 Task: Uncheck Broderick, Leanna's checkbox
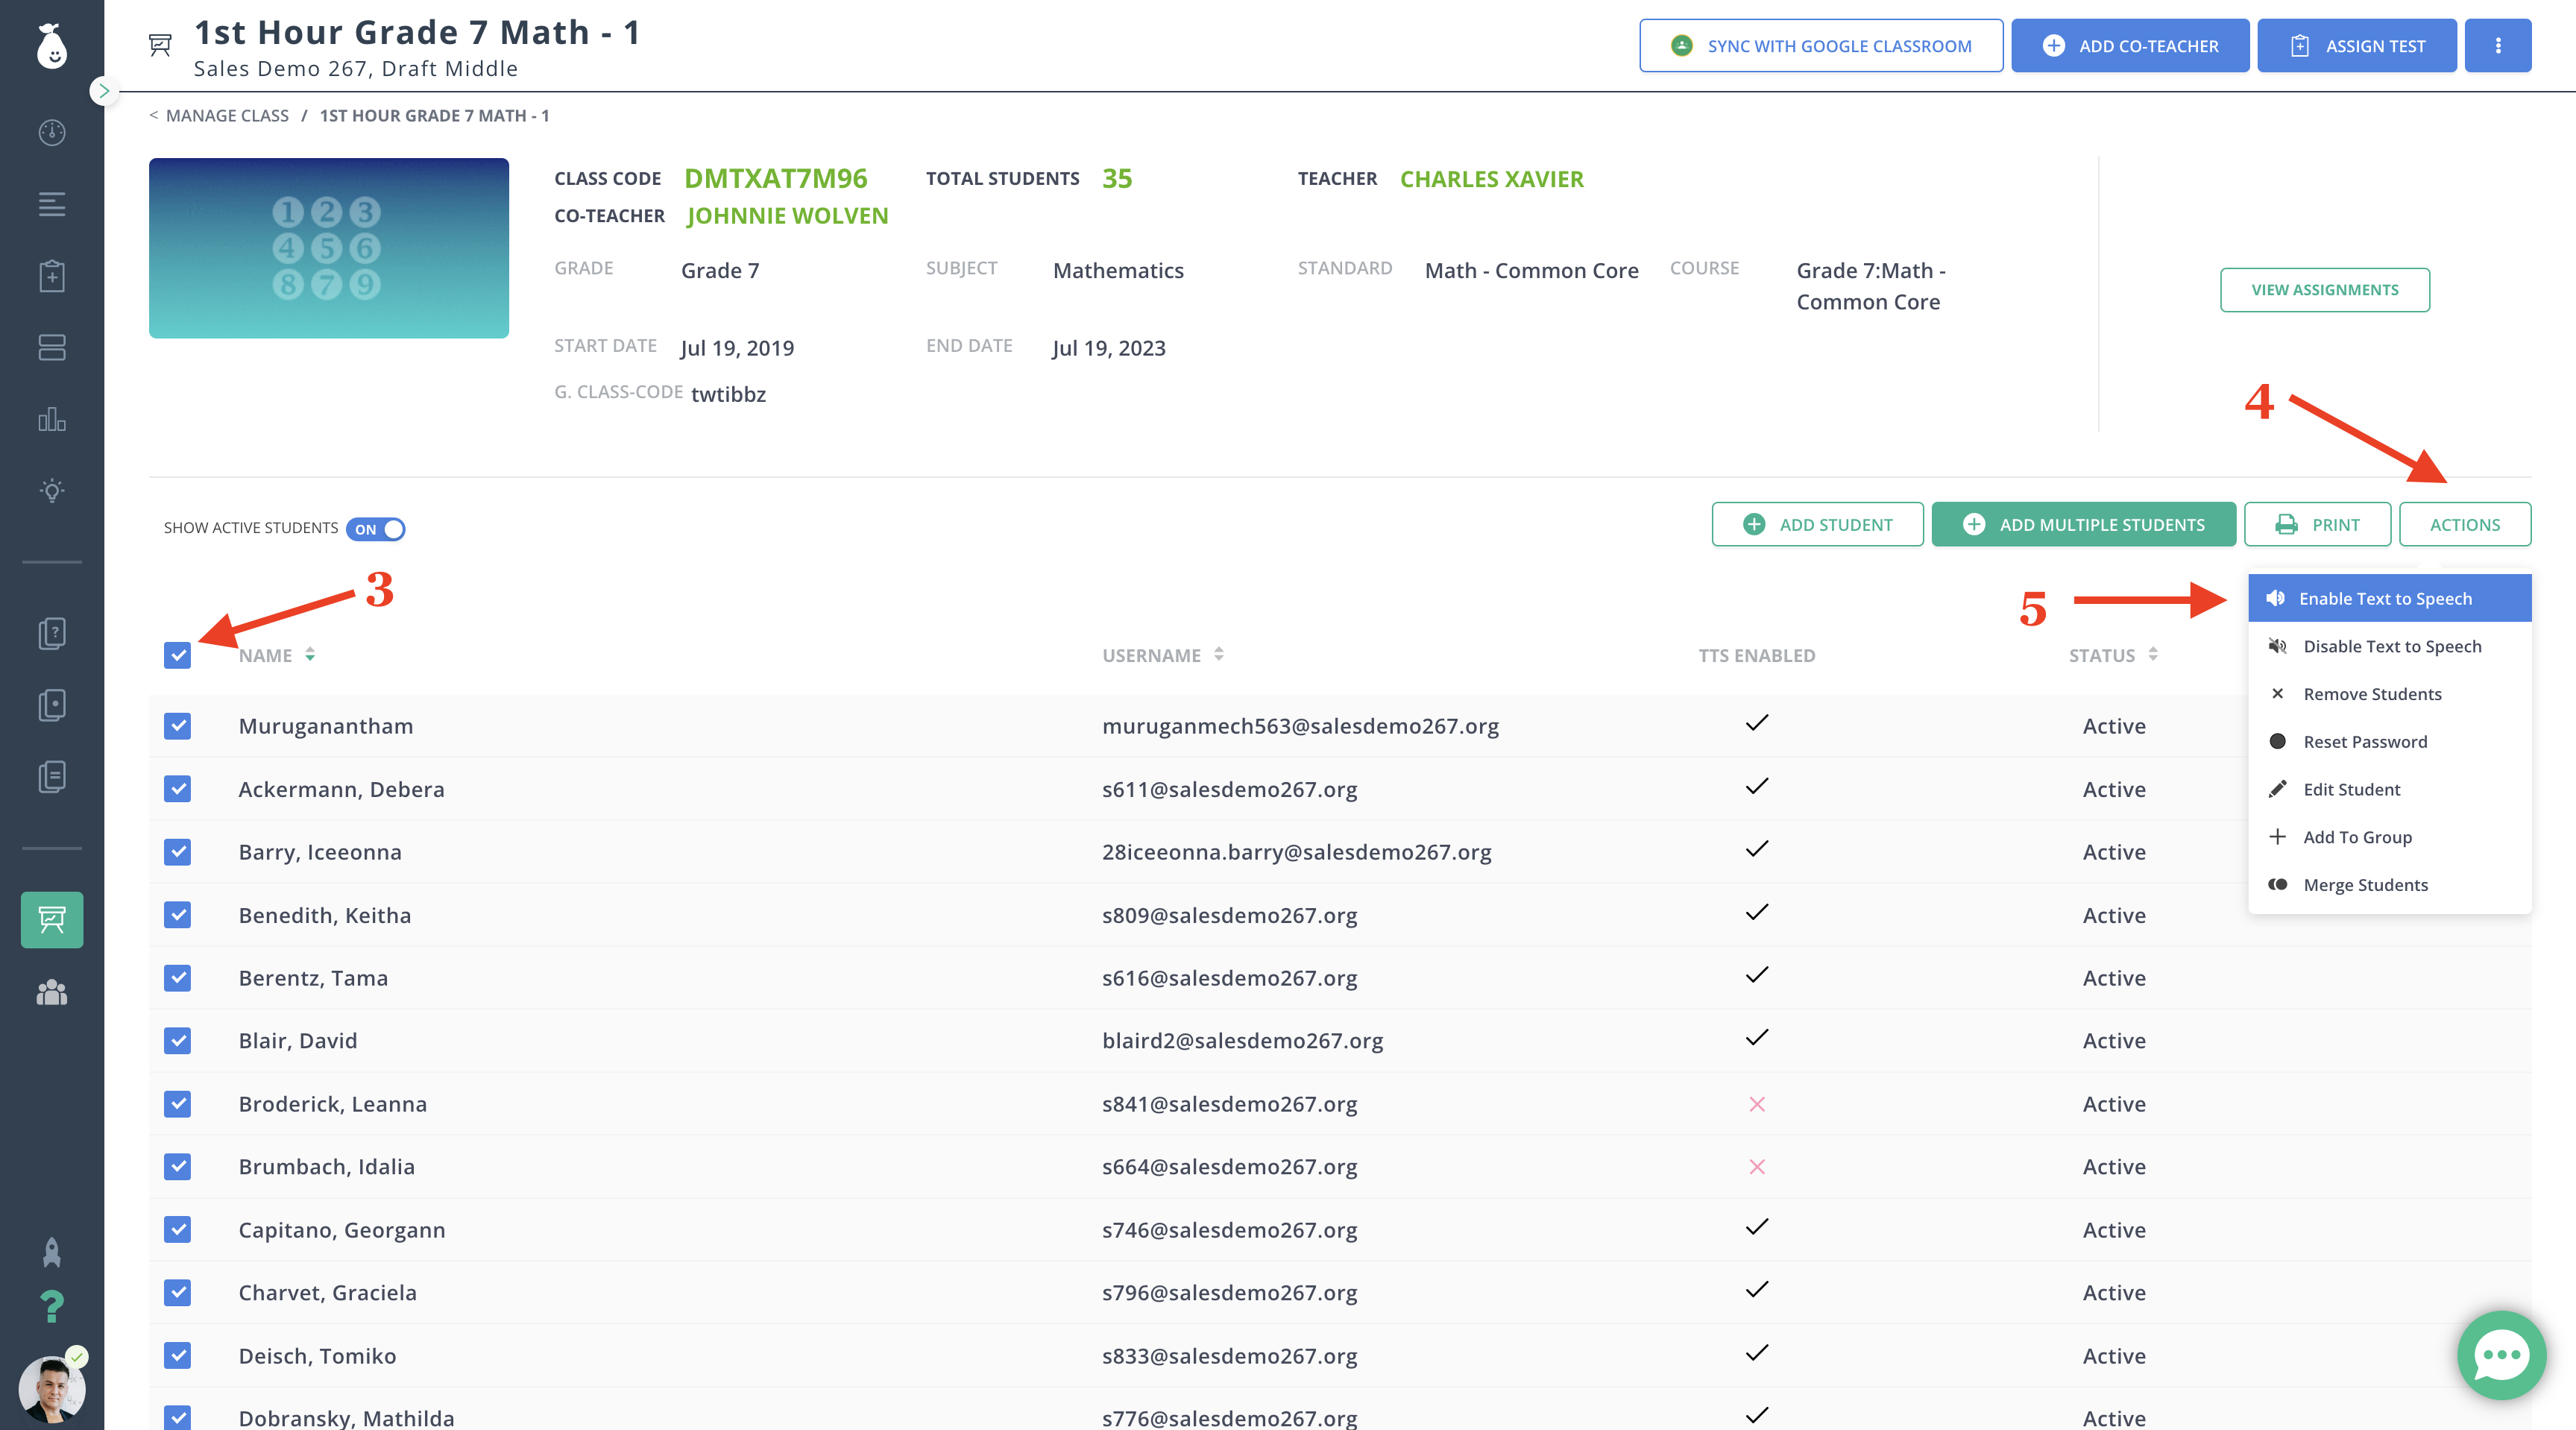coord(178,1104)
